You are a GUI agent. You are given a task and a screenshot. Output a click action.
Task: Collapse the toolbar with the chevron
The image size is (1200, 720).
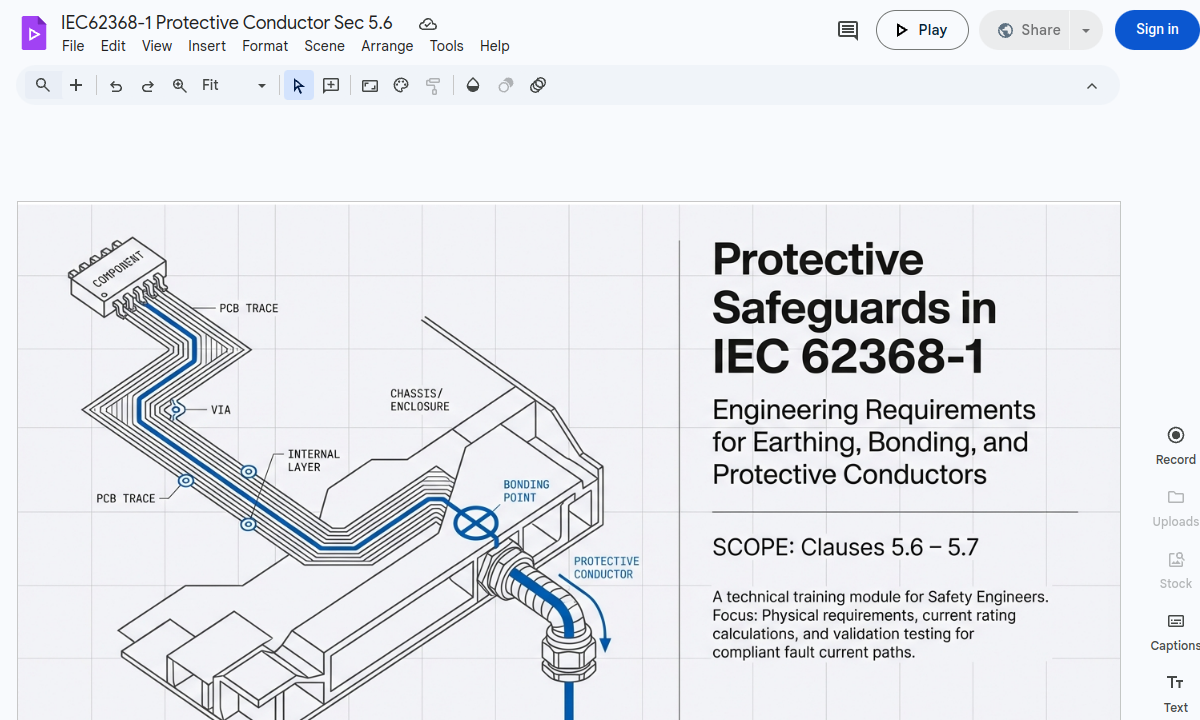(1092, 85)
